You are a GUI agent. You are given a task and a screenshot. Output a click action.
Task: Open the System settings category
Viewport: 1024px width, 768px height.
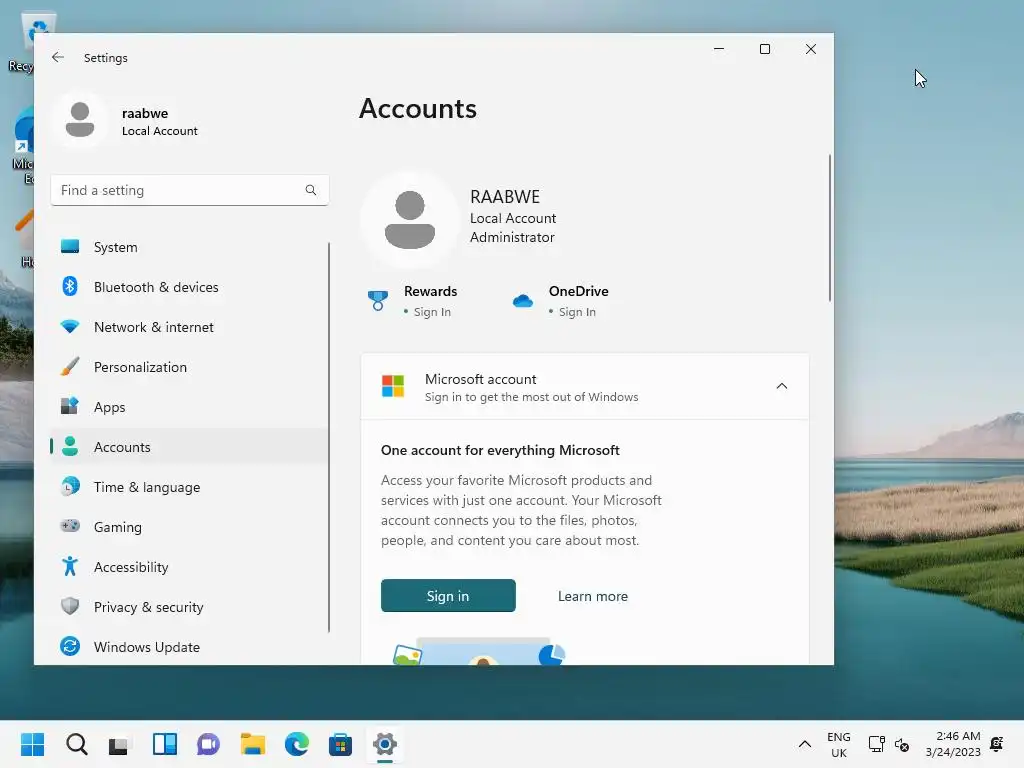coord(189,247)
